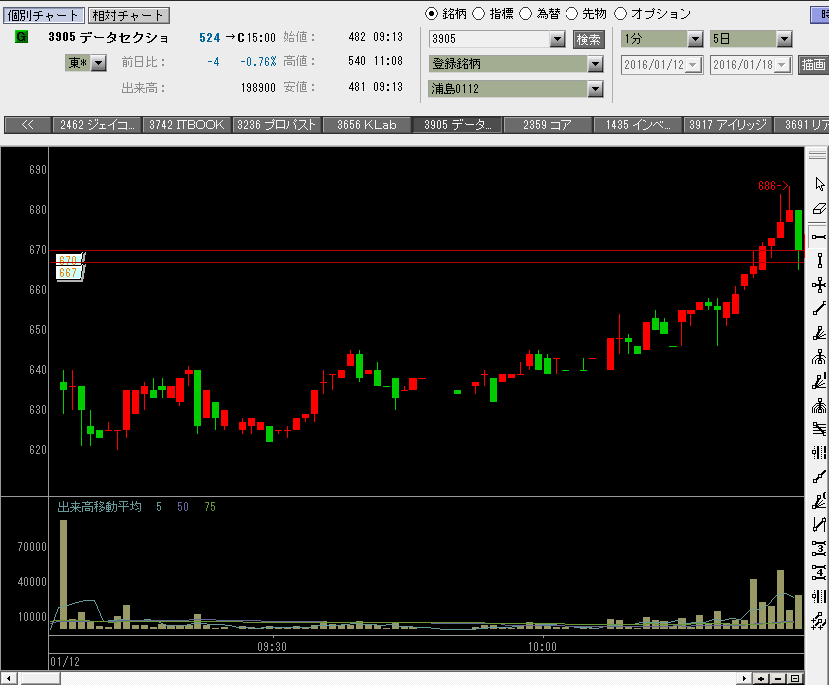The height and width of the screenshot is (685, 829).
Task: Pick the N-shaped zigzag drawing tool
Action: (x=819, y=524)
